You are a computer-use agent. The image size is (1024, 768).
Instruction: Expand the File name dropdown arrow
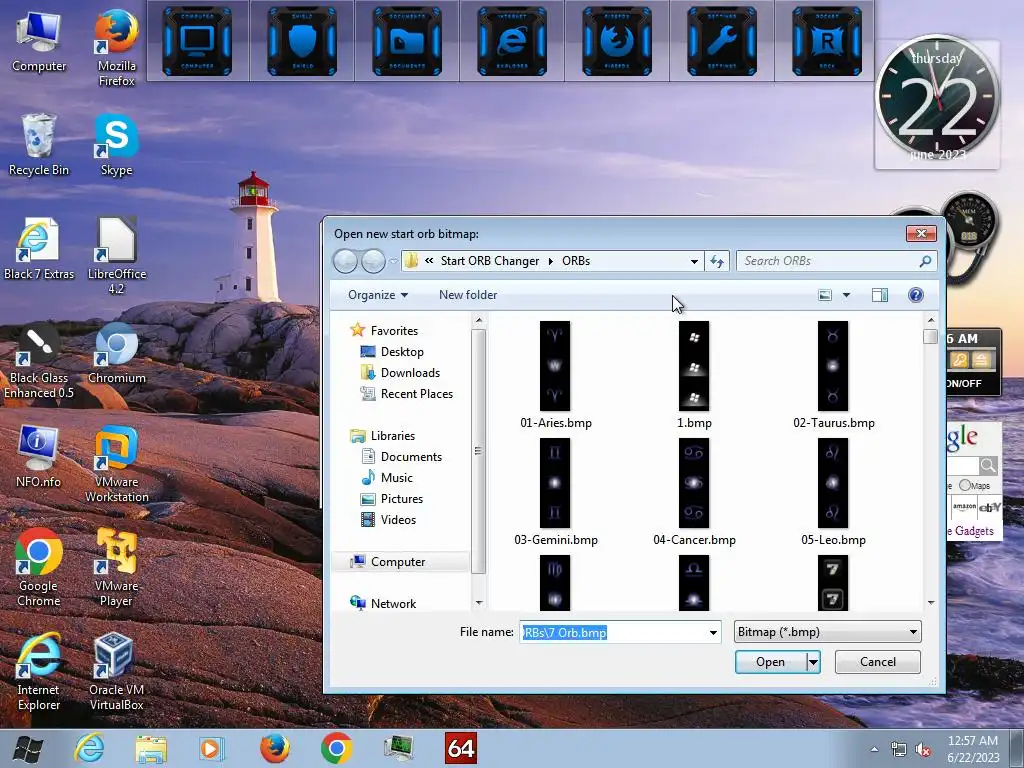[713, 633]
